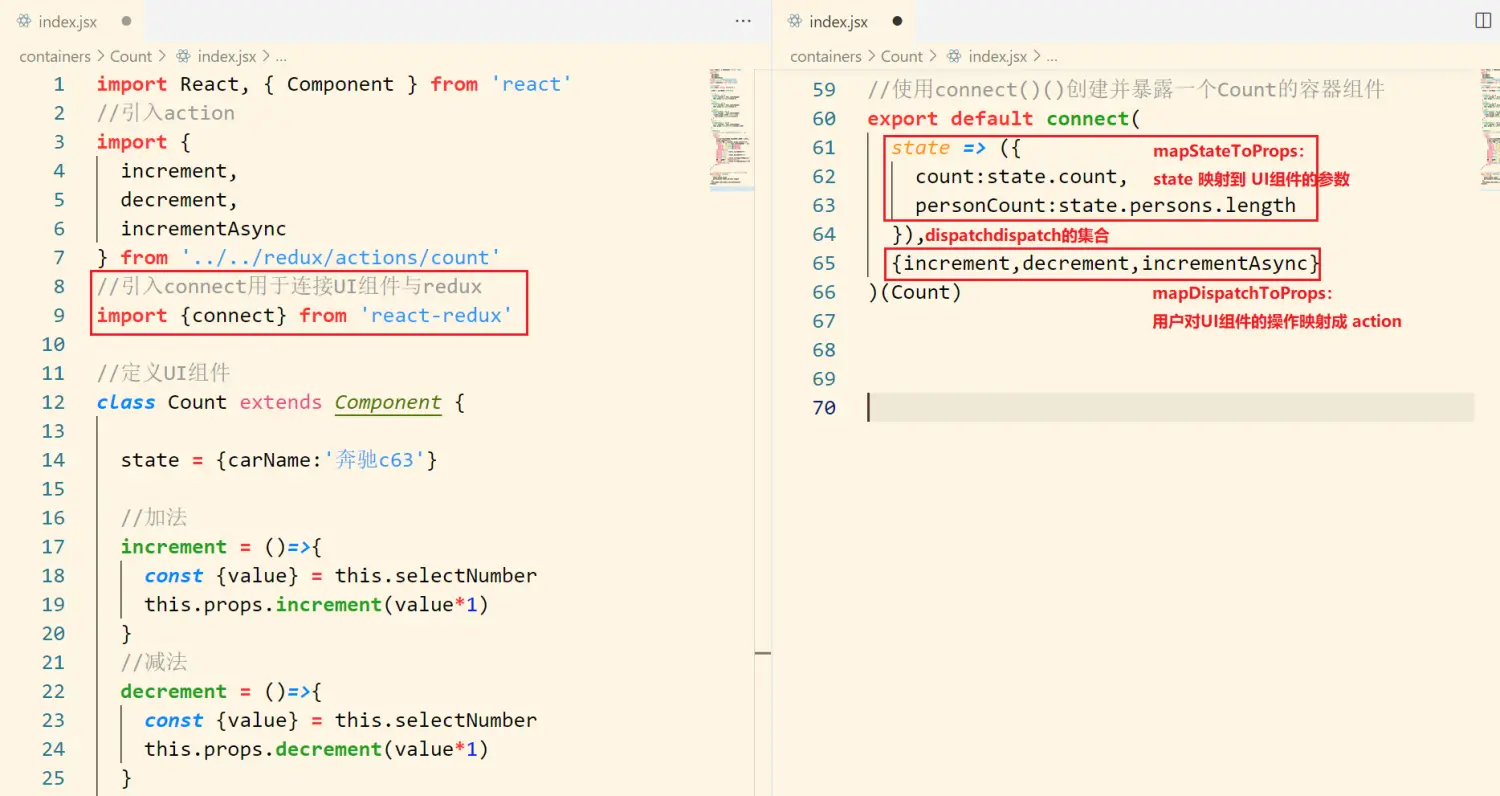The height and width of the screenshot is (796, 1500).
Task: Click the left editor's minimap preview
Action: pos(731,128)
